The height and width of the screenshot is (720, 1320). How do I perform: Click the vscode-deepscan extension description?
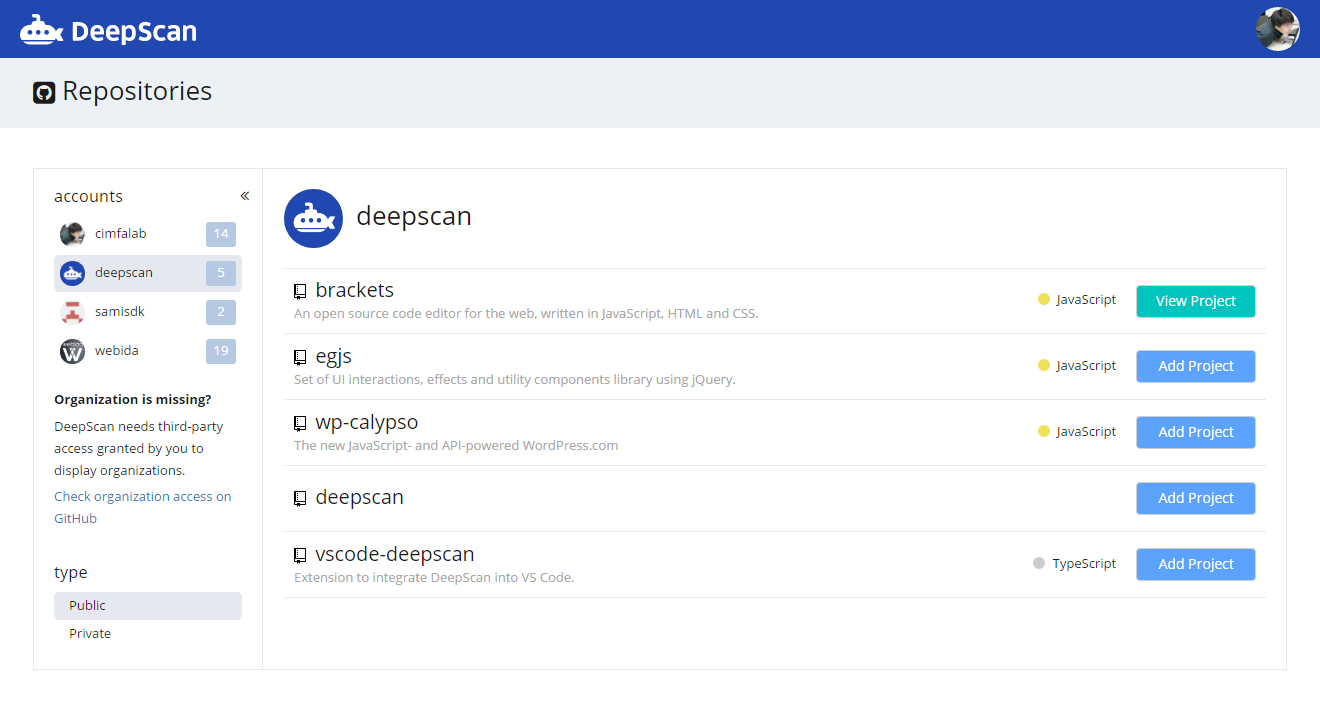434,577
